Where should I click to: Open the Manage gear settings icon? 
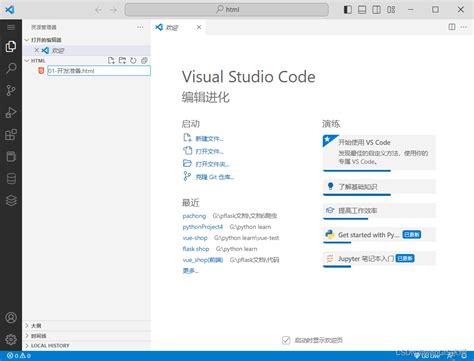[x=11, y=339]
